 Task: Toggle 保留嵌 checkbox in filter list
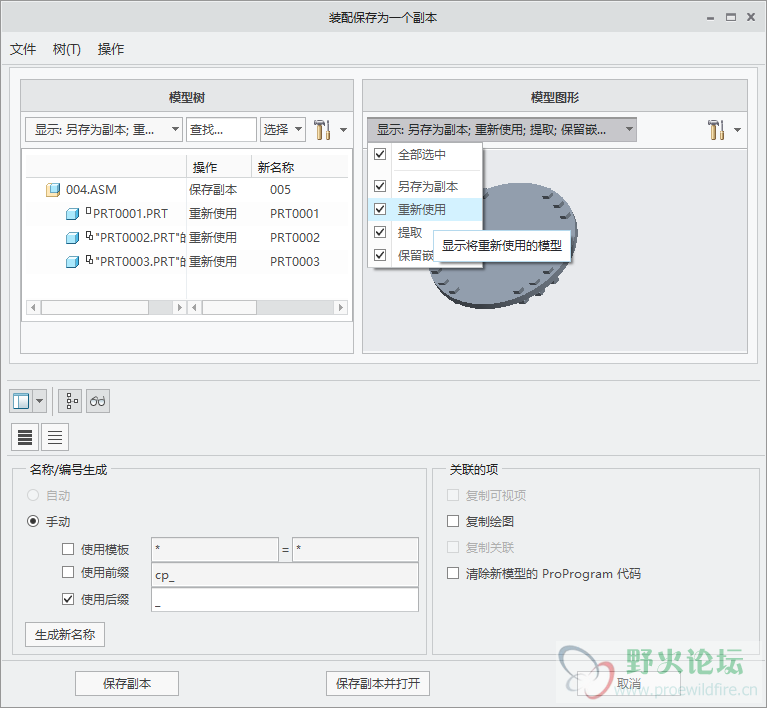coord(380,255)
